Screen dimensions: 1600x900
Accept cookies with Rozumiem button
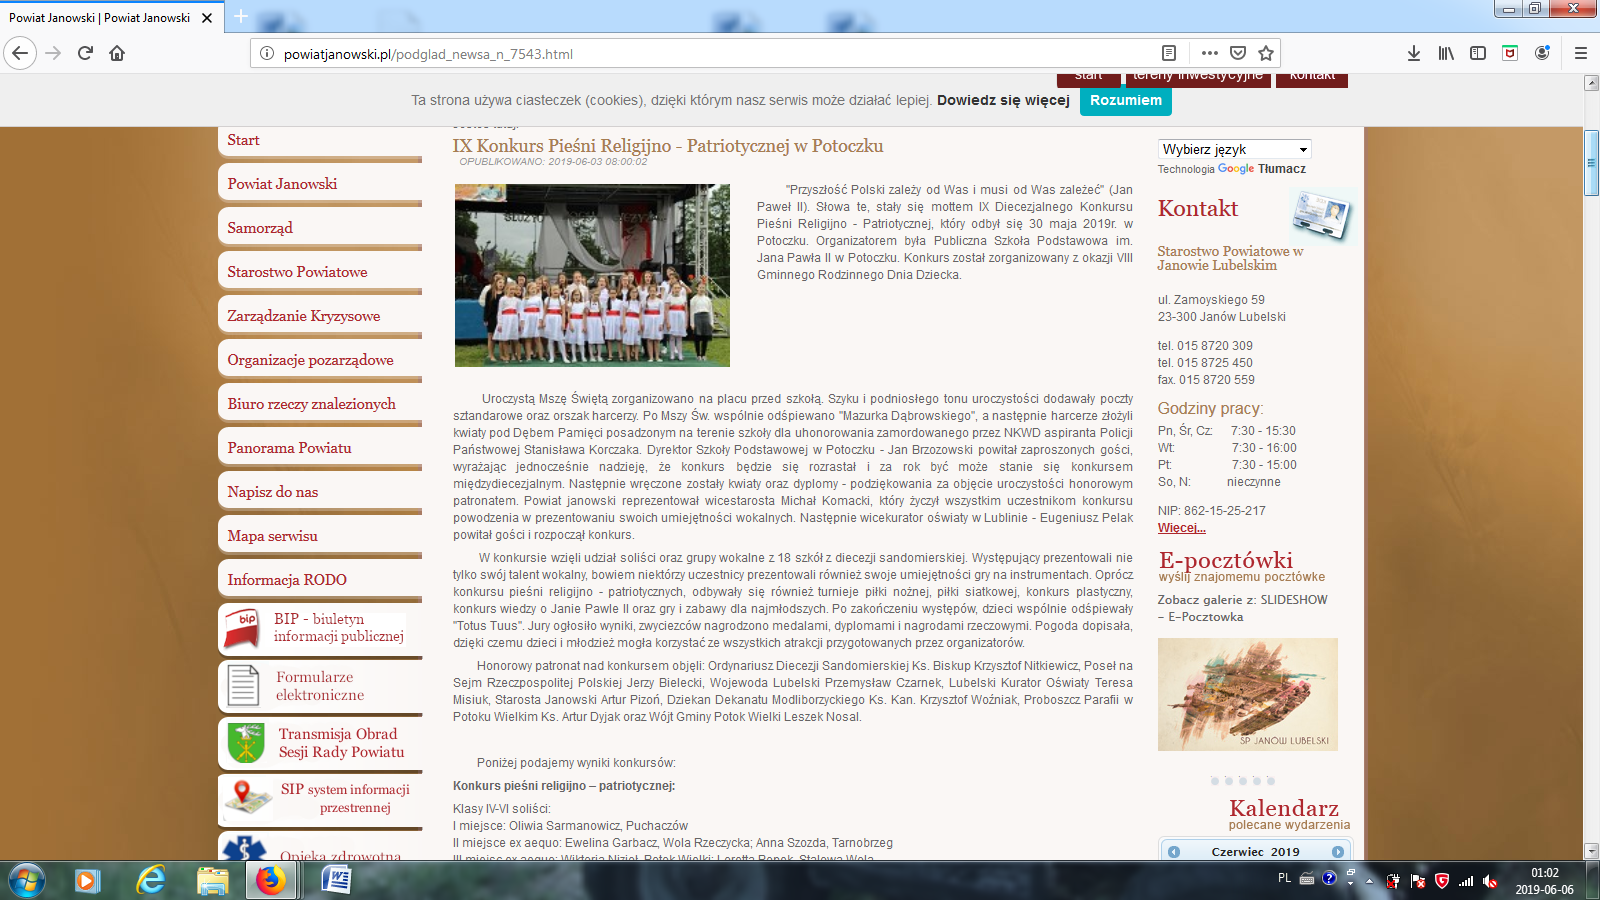1125,101
